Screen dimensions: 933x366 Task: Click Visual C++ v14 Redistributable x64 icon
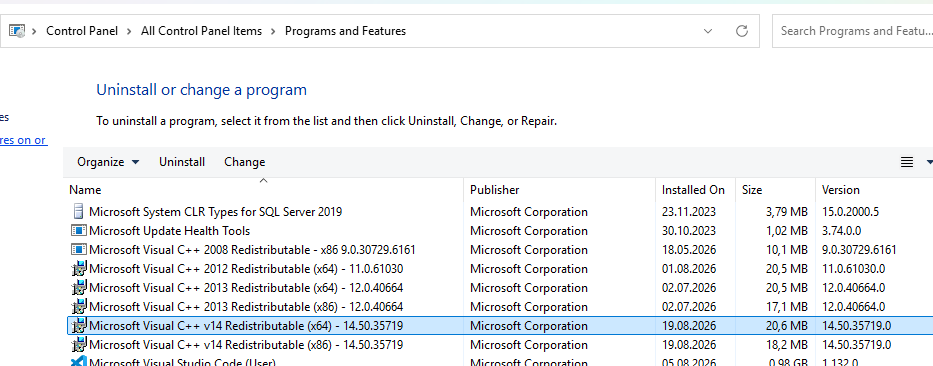[x=79, y=326]
